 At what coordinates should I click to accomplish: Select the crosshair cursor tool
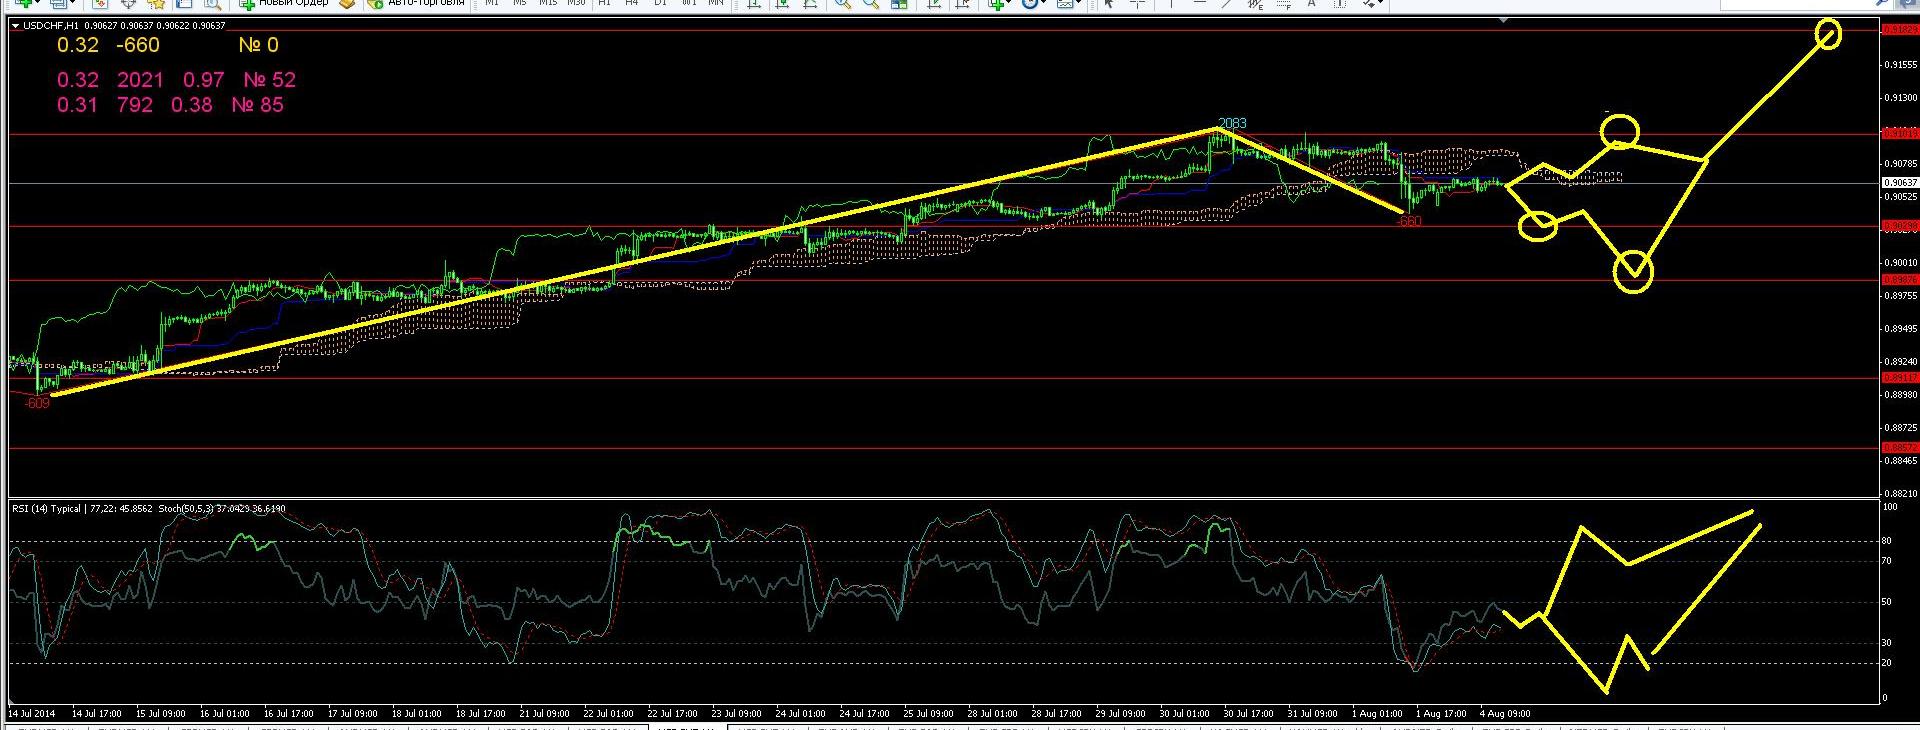[1137, 3]
